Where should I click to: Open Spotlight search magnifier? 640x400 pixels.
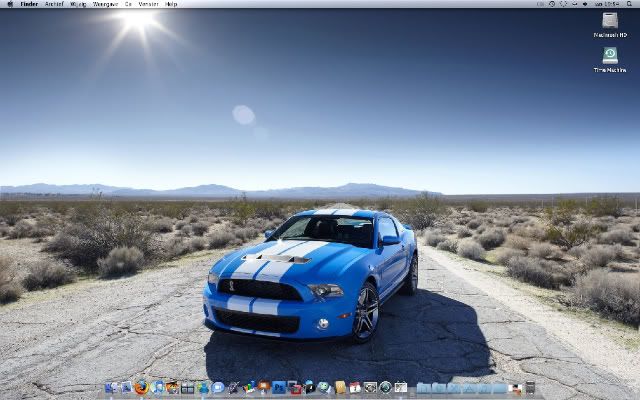click(x=629, y=4)
